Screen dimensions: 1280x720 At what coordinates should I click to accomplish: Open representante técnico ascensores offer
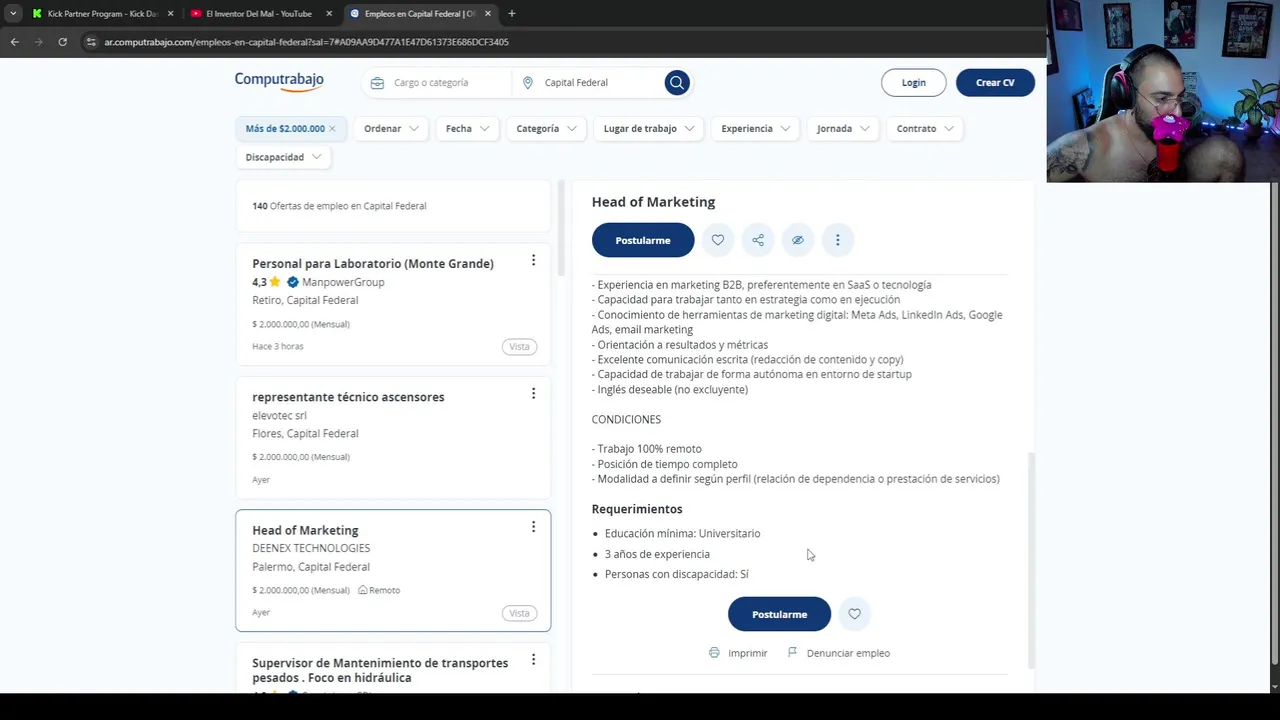pyautogui.click(x=348, y=397)
